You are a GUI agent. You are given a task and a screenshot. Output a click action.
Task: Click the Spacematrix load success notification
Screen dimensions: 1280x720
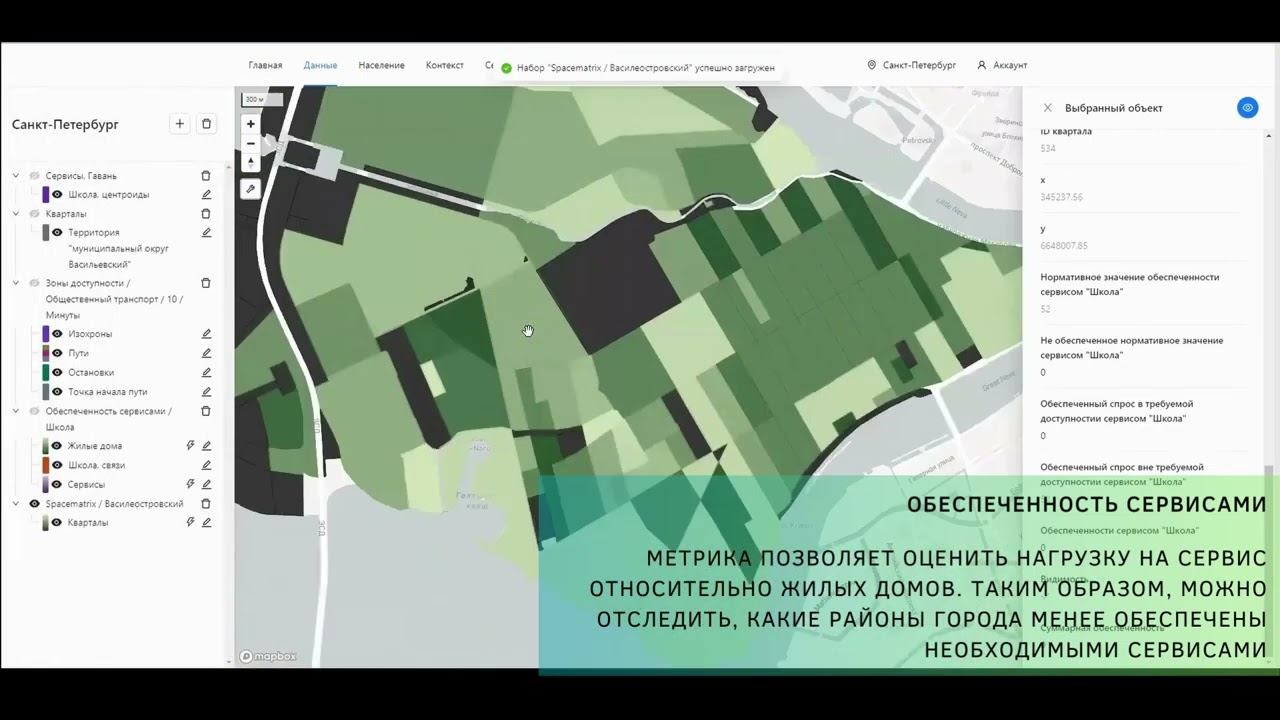(639, 68)
